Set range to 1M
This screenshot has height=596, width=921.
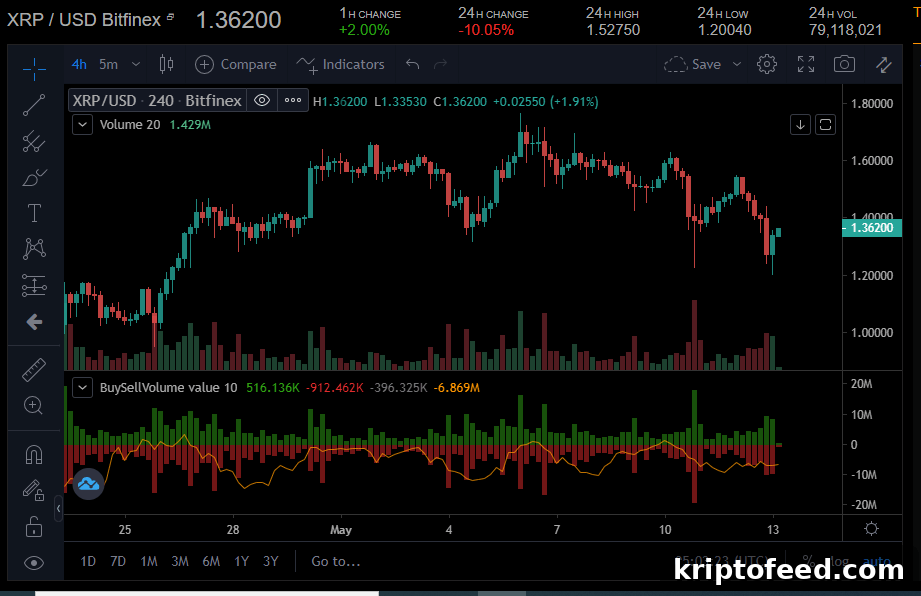click(x=149, y=561)
